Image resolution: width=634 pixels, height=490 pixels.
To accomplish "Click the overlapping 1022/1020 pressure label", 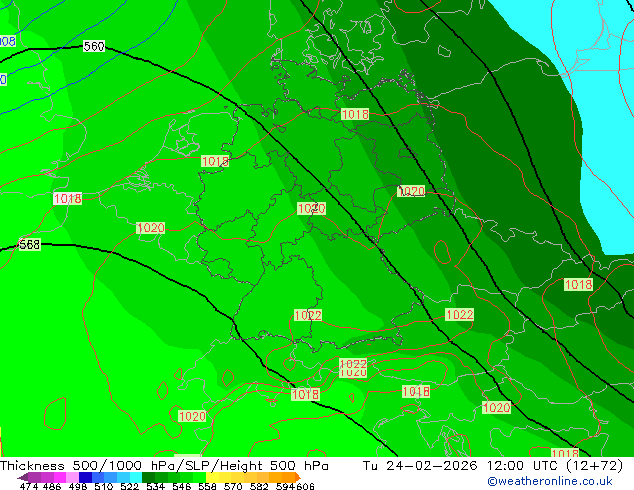I will (353, 368).
